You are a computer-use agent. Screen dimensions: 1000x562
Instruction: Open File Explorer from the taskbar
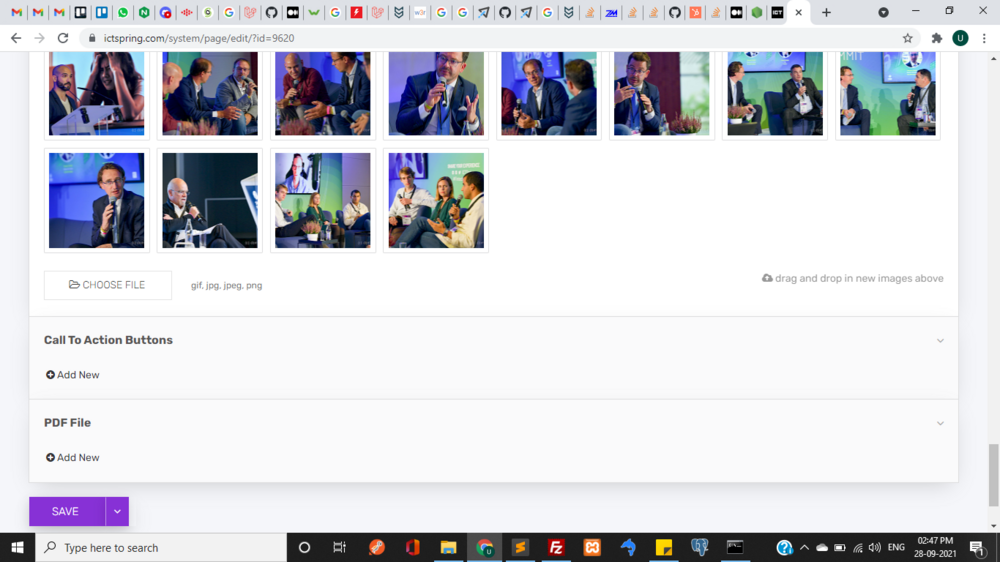(448, 547)
